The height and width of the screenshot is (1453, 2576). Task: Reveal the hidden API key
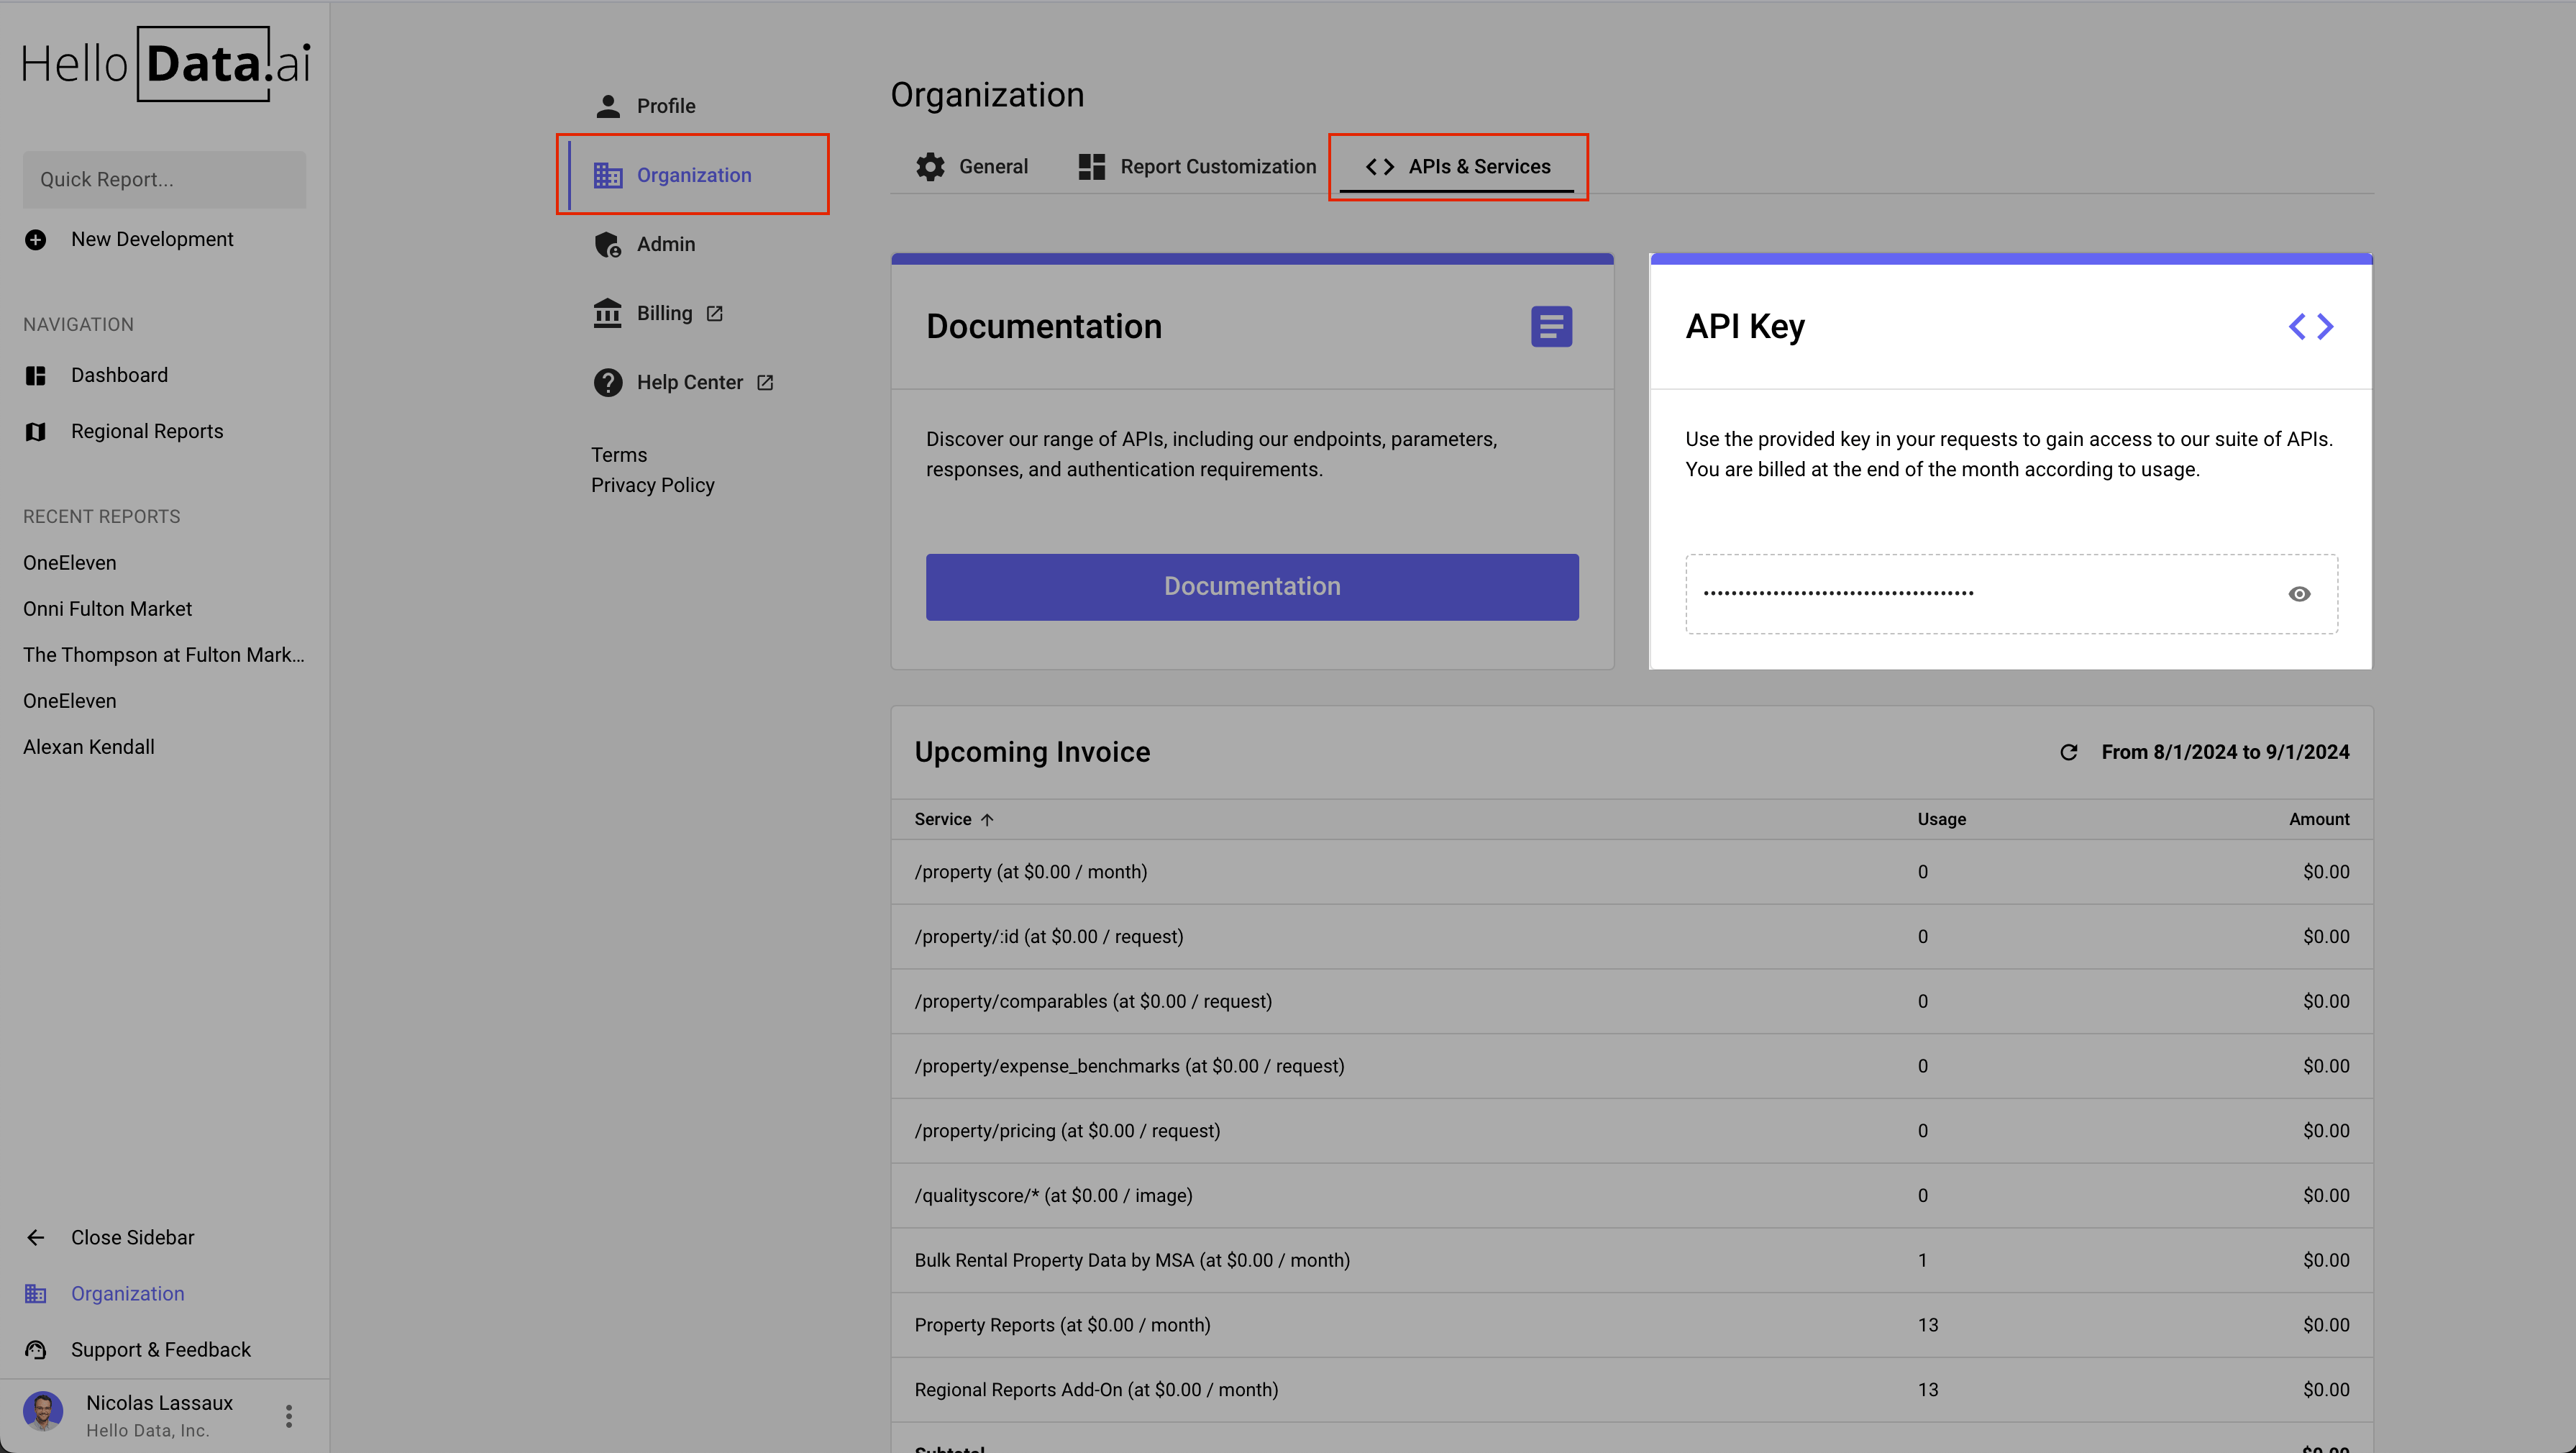(x=2298, y=593)
